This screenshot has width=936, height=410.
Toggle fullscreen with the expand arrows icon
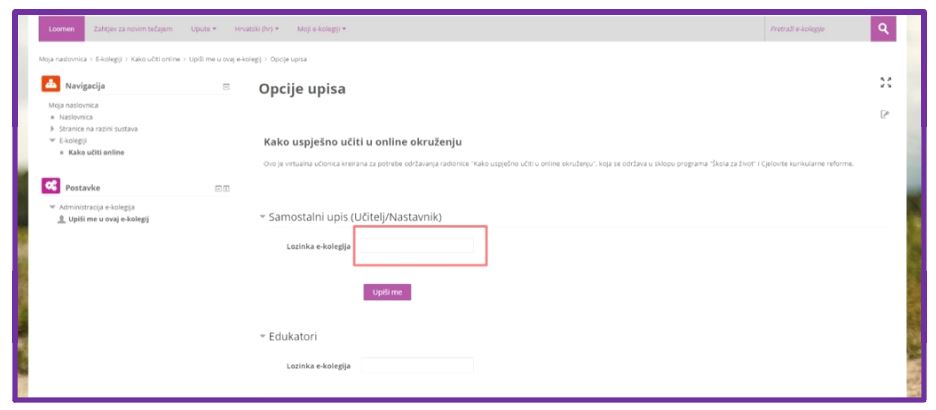[884, 82]
